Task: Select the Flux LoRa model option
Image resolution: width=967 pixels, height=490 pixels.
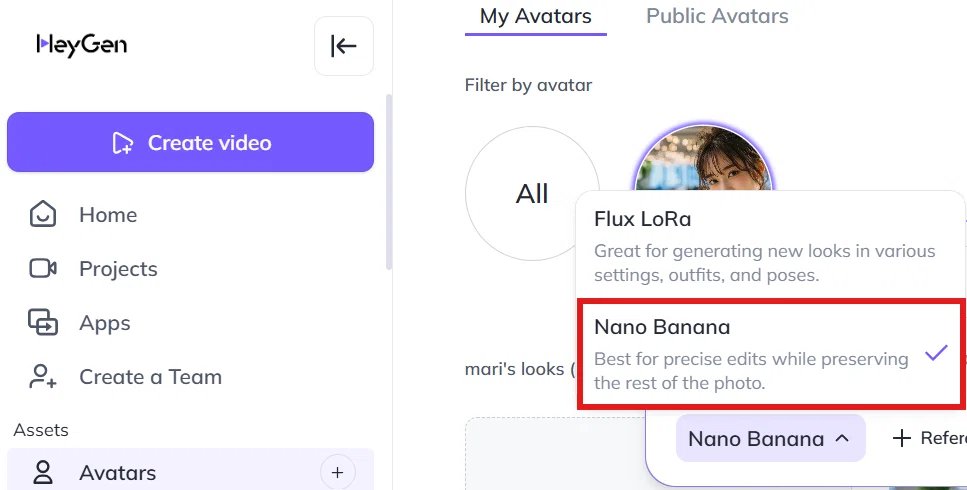Action: tap(770, 246)
